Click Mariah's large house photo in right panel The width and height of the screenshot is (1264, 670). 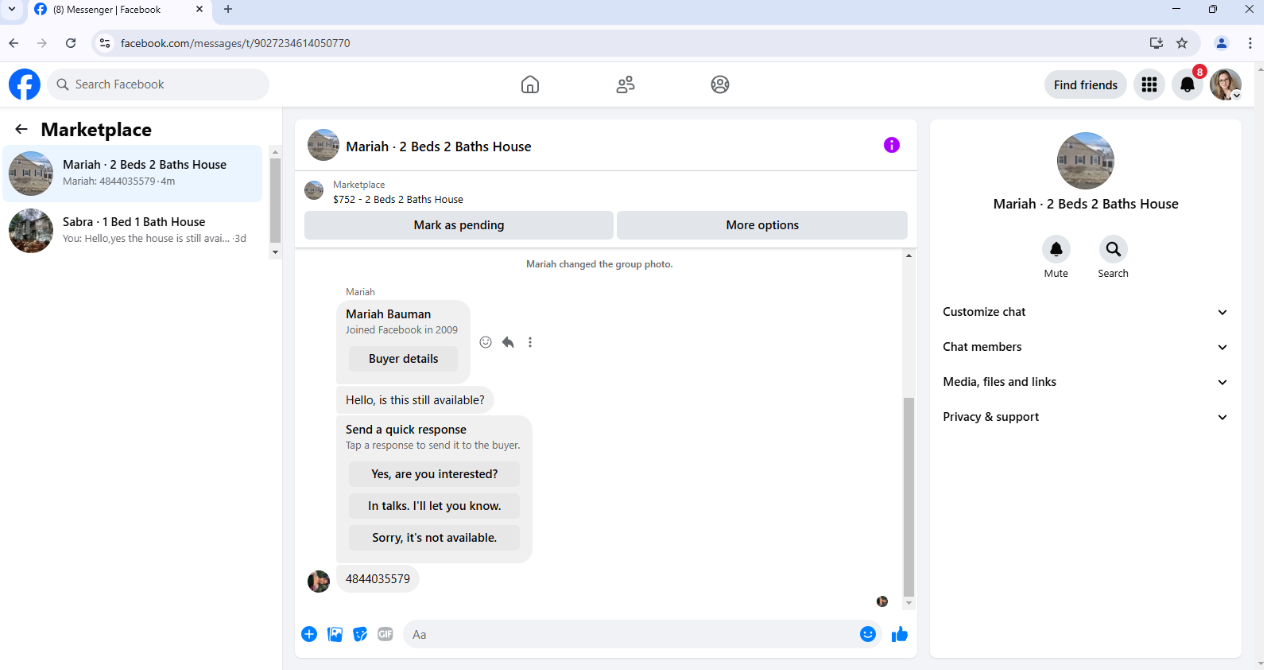1086,161
